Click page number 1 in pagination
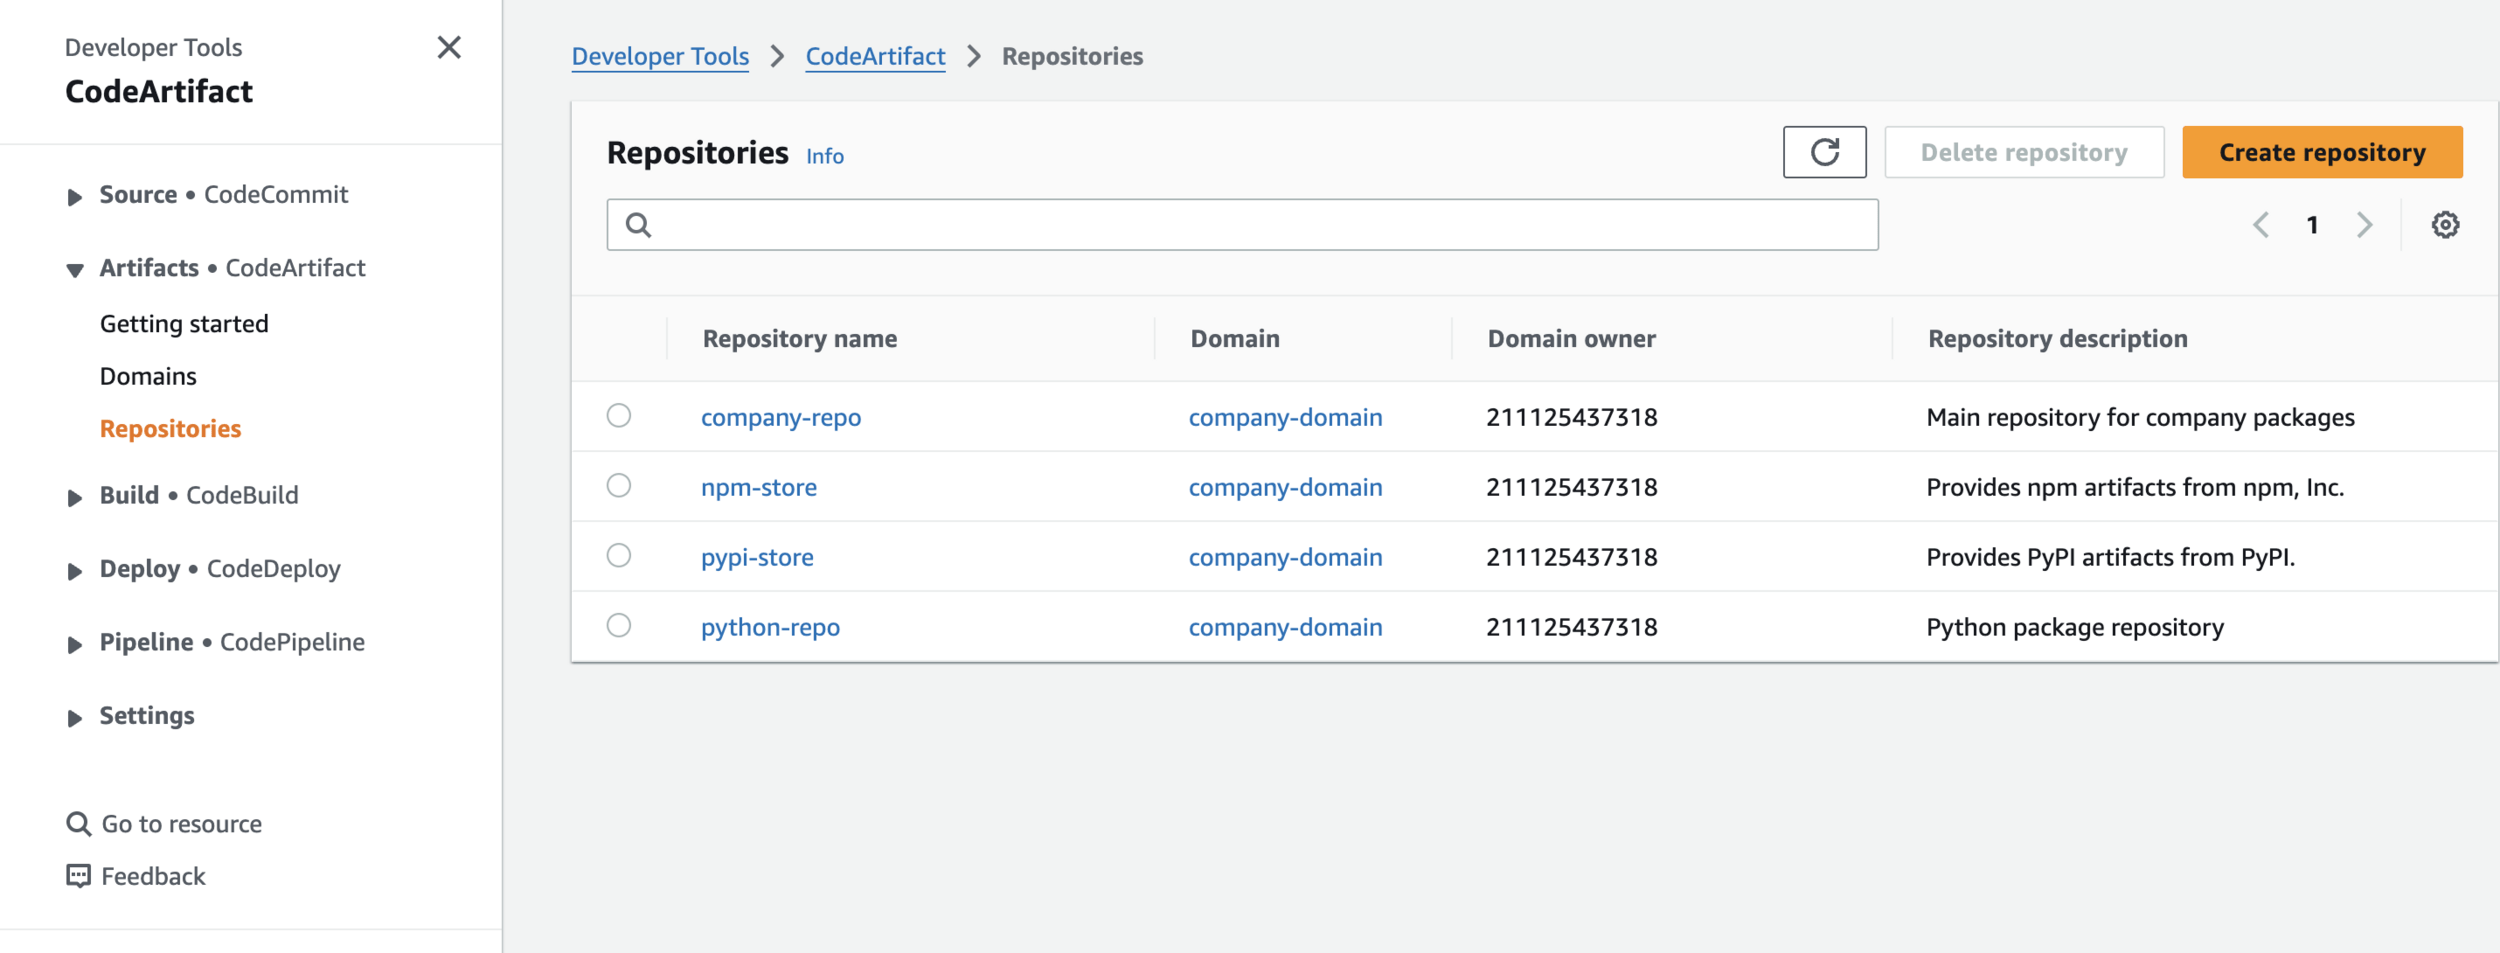Viewport: 2500px width, 953px height. (2312, 225)
